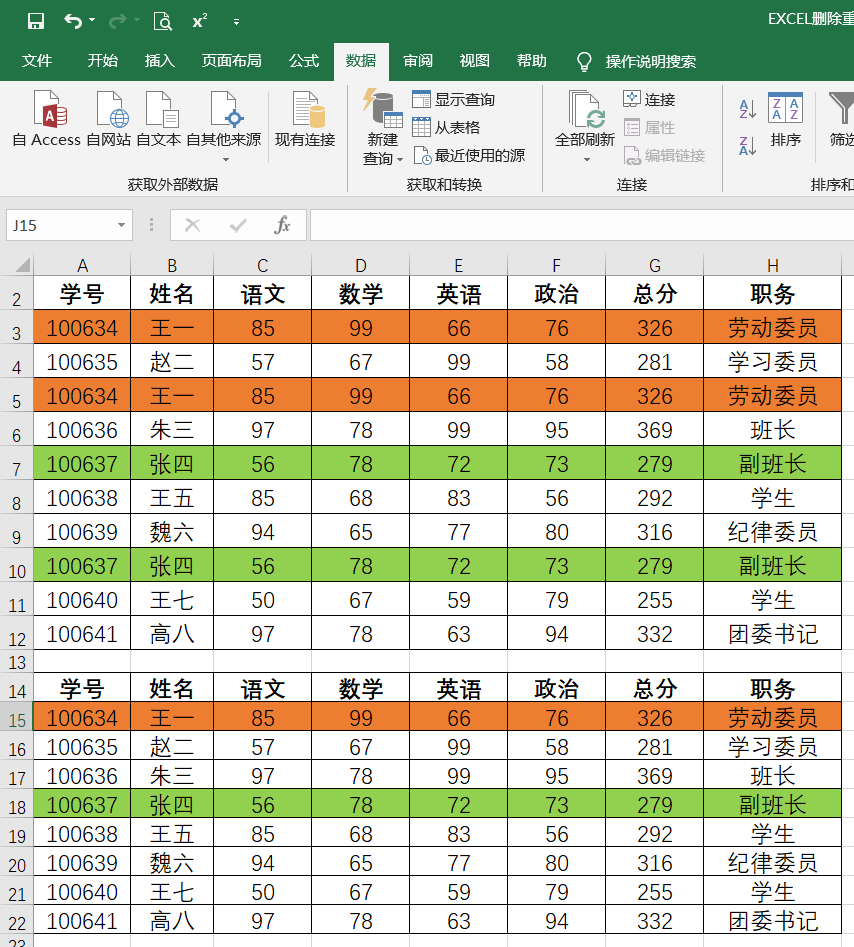The image size is (854, 947).
Task: Select column H header
Action: point(772,265)
